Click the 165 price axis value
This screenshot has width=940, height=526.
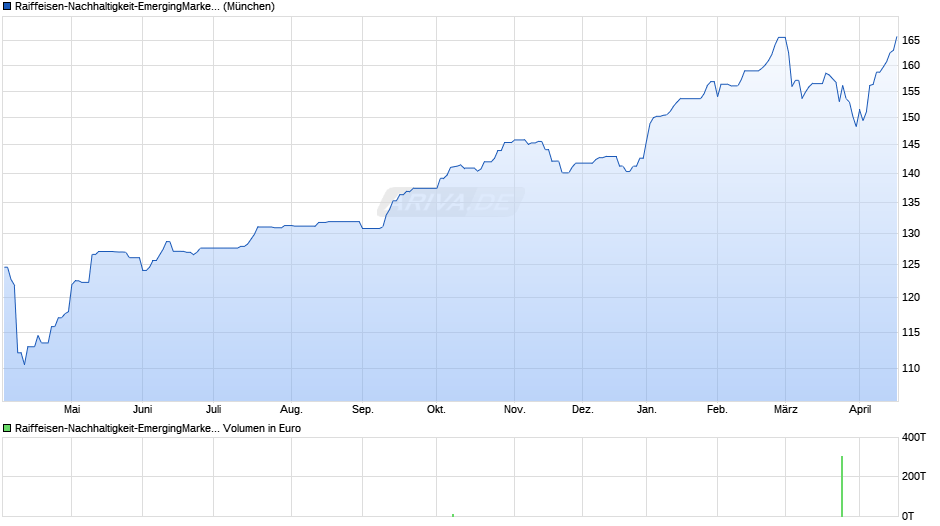pos(911,40)
